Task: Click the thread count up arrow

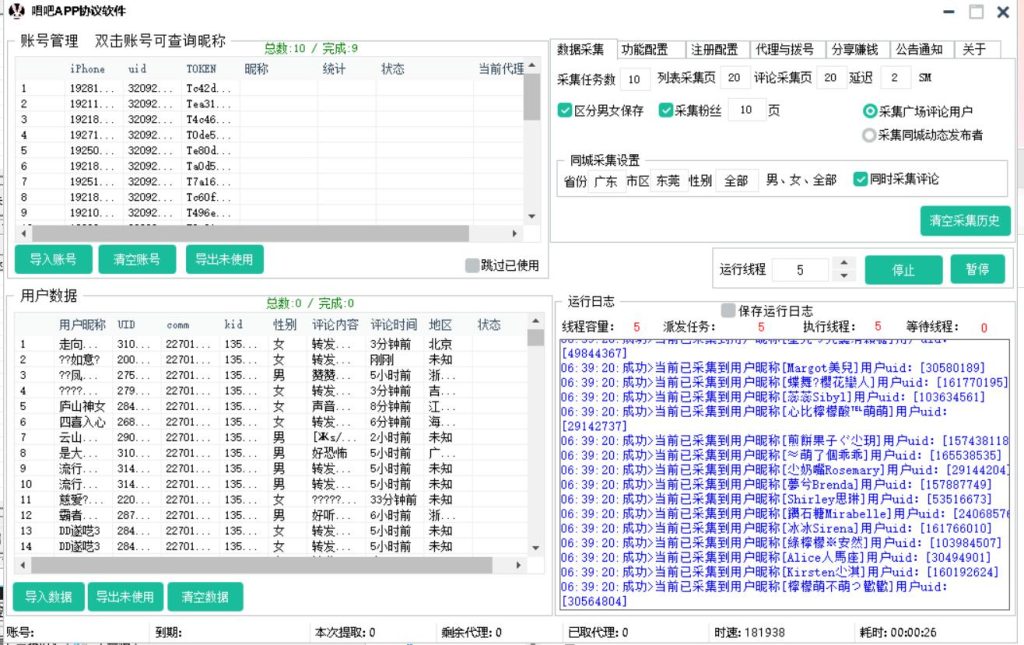Action: pyautogui.click(x=844, y=264)
